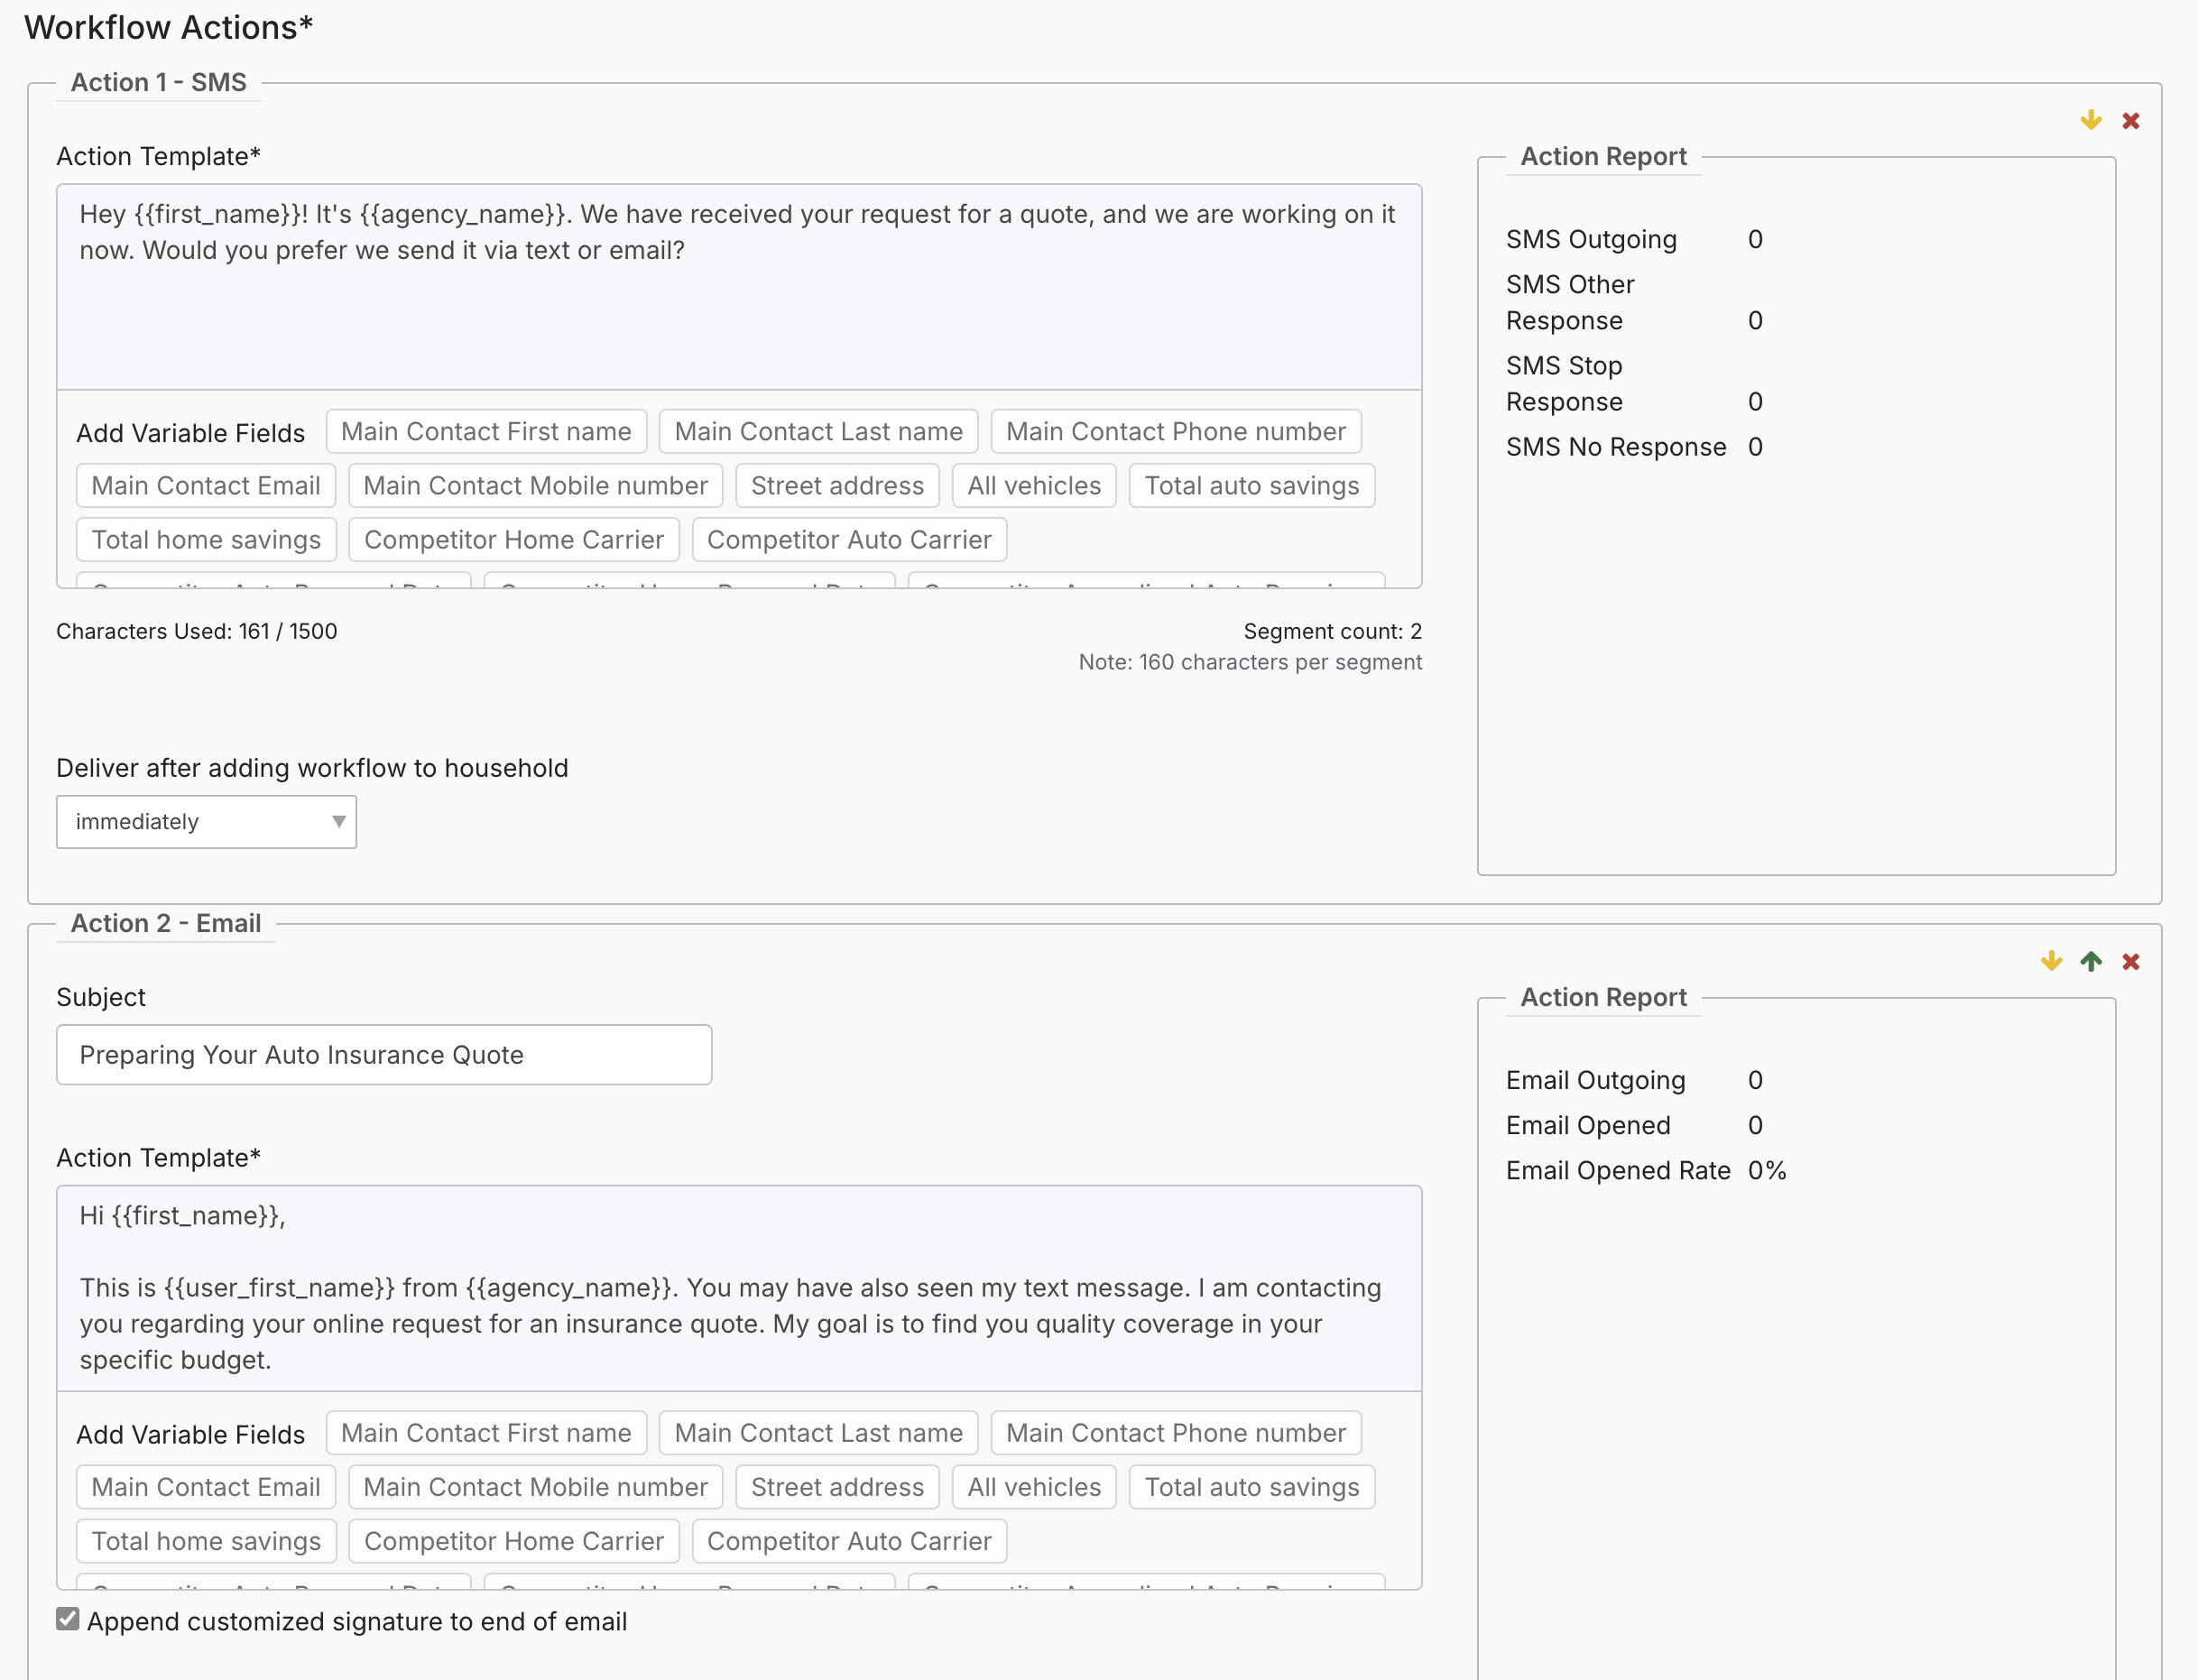Insert Main Contact First name variable in SMS
This screenshot has height=1680, width=2198.
pos(486,432)
